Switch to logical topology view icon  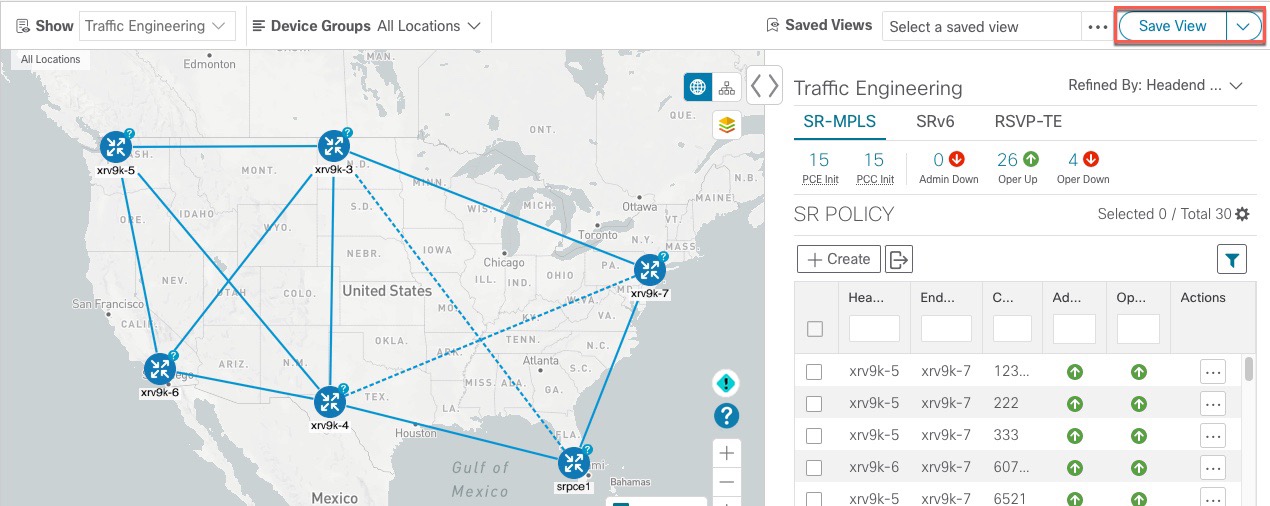point(727,87)
